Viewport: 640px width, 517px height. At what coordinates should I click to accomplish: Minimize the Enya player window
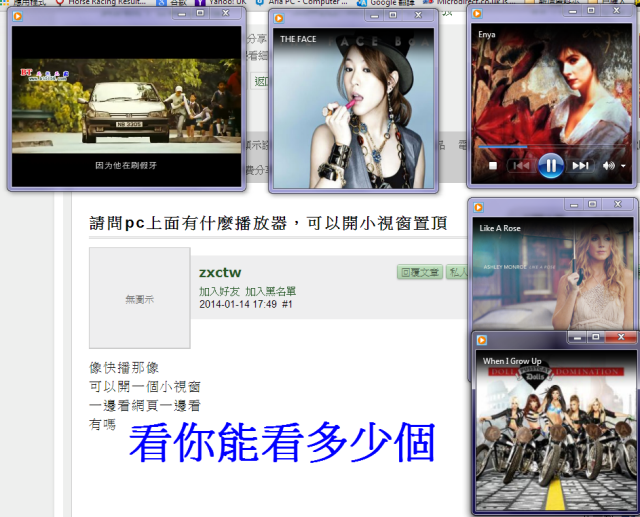click(x=573, y=11)
